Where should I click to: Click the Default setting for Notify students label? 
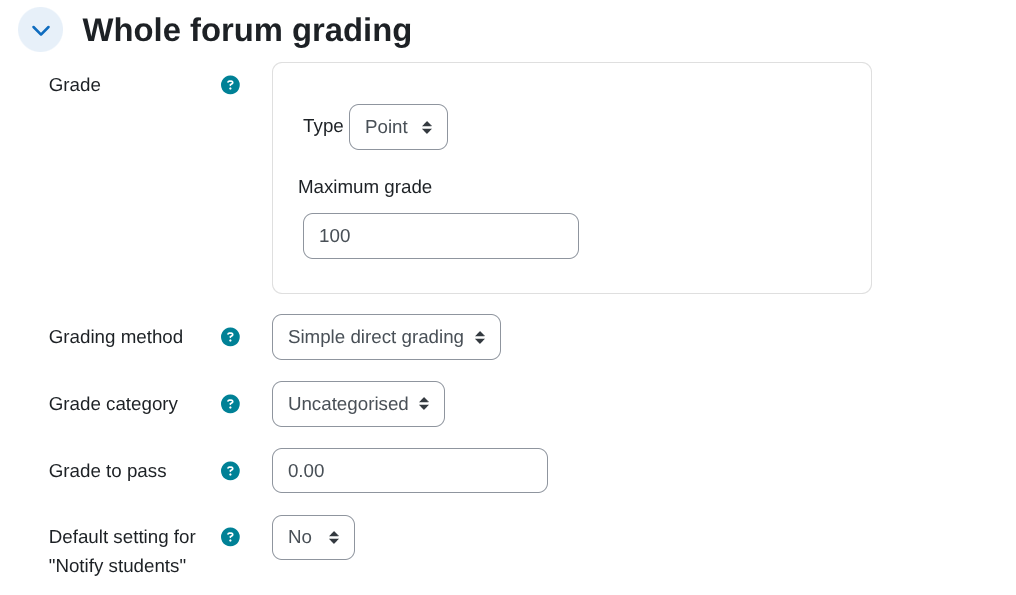tap(122, 551)
